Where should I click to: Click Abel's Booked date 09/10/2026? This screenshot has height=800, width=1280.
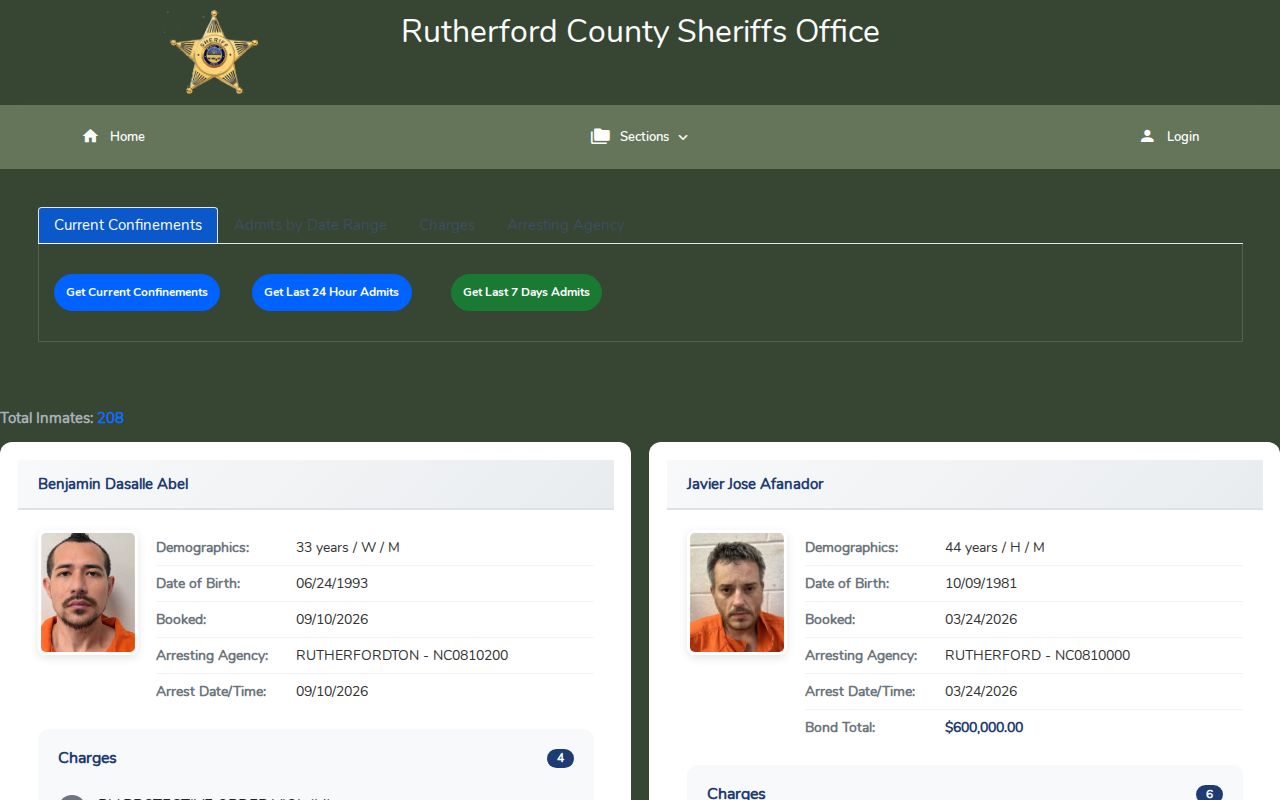(332, 619)
